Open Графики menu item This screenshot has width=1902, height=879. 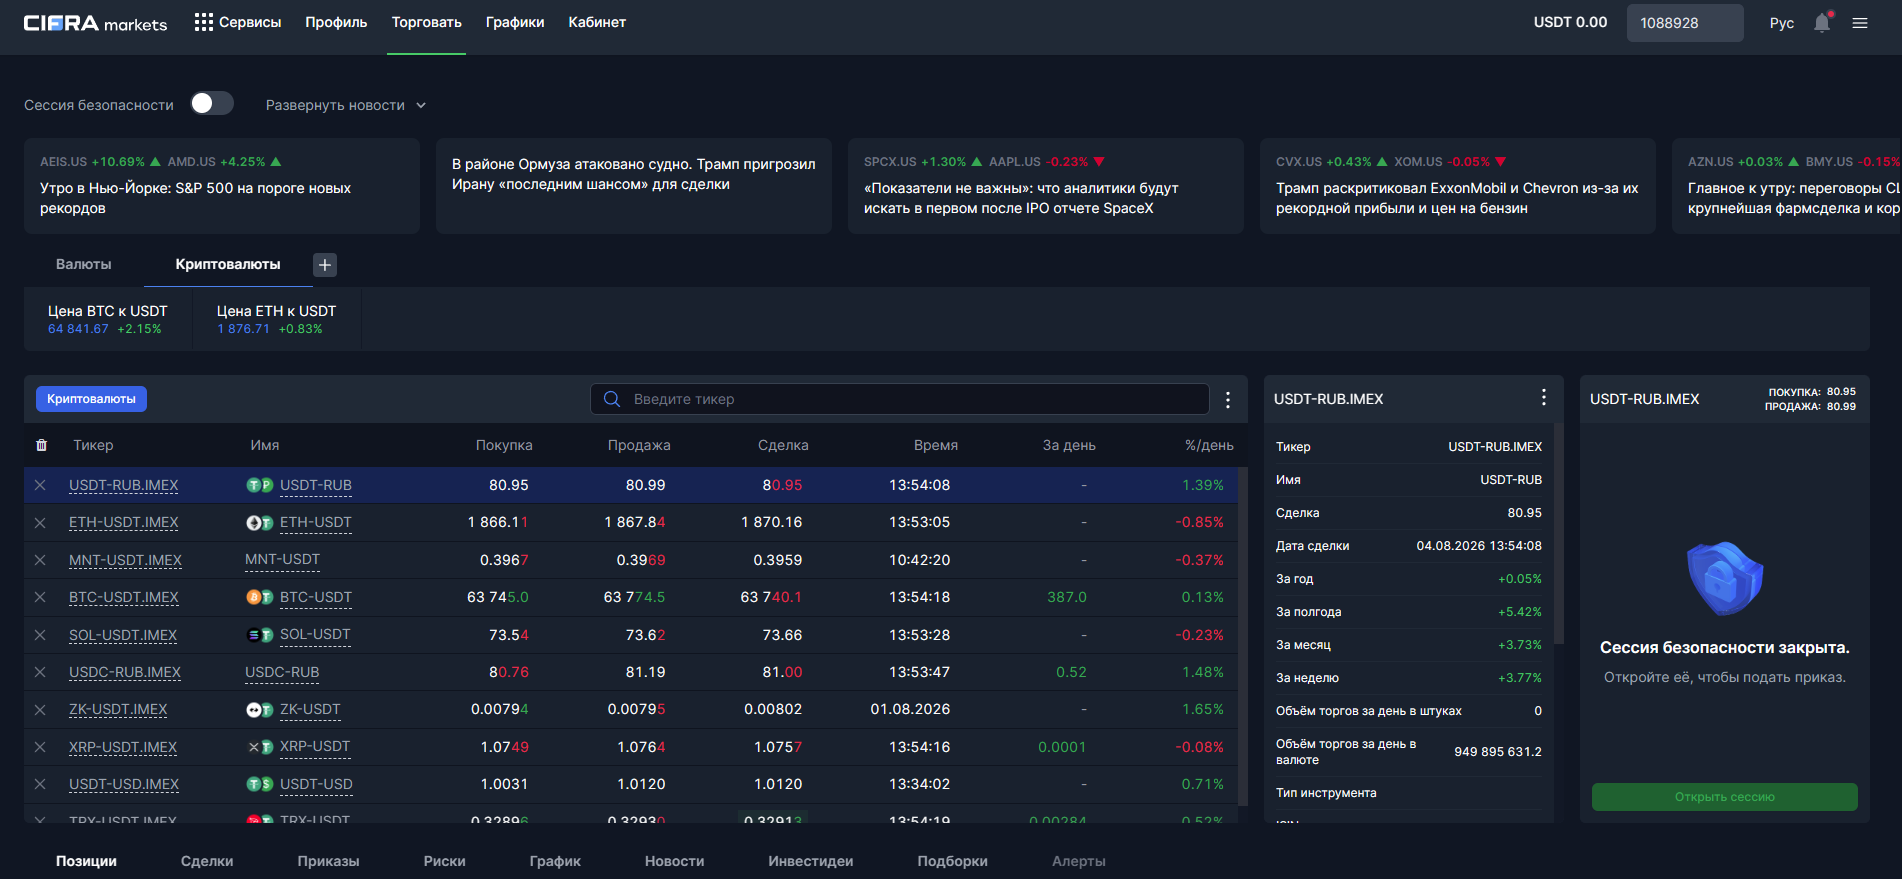pyautogui.click(x=515, y=22)
